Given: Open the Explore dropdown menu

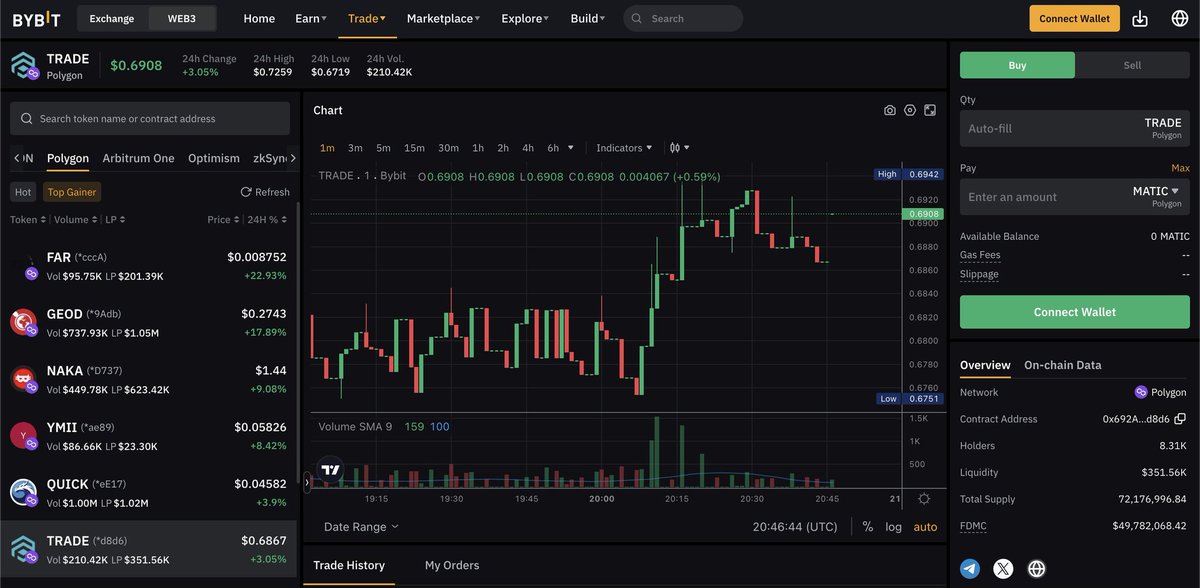Looking at the screenshot, I should coord(525,18).
